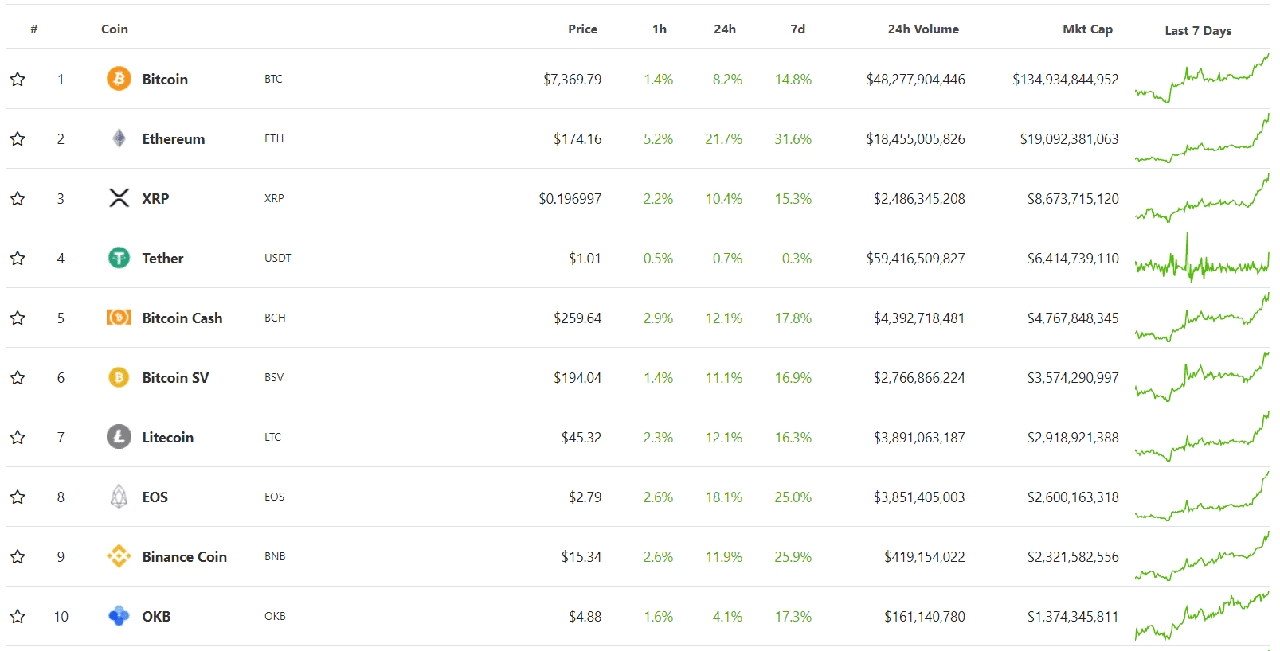1280x651 pixels.
Task: Open the XRP coin name link
Action: pyautogui.click(x=156, y=198)
